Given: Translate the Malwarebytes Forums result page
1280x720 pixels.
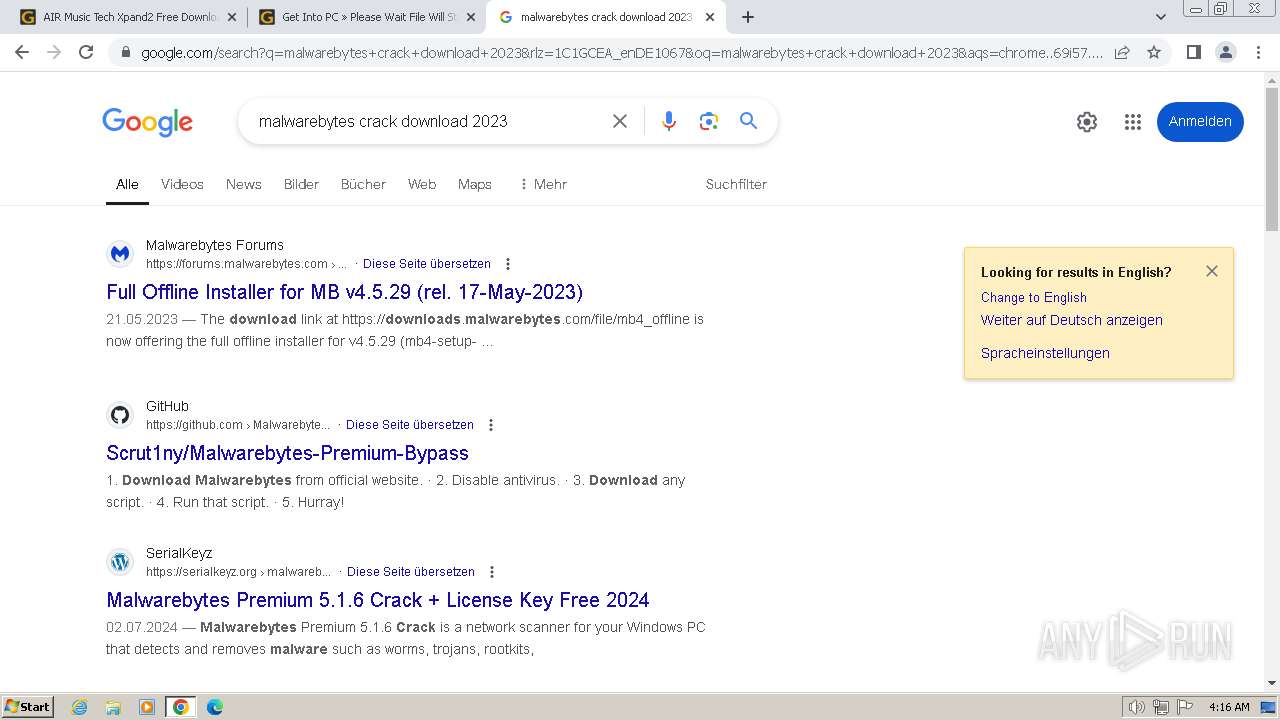Looking at the screenshot, I should [427, 264].
